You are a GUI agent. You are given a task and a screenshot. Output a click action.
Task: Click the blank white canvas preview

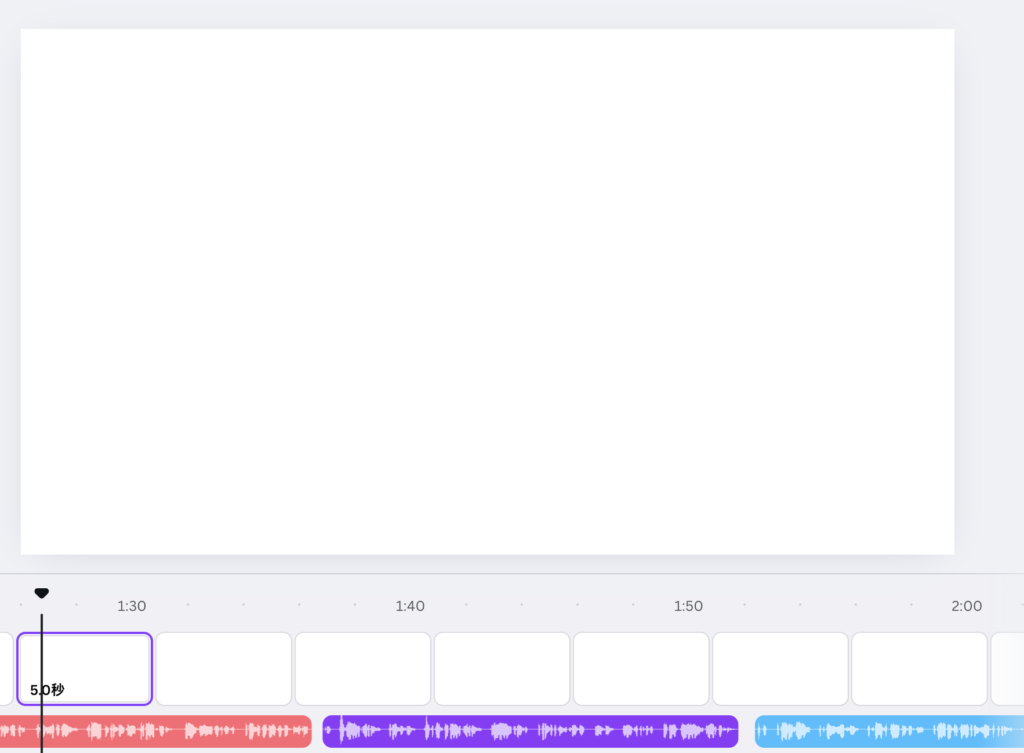click(487, 291)
